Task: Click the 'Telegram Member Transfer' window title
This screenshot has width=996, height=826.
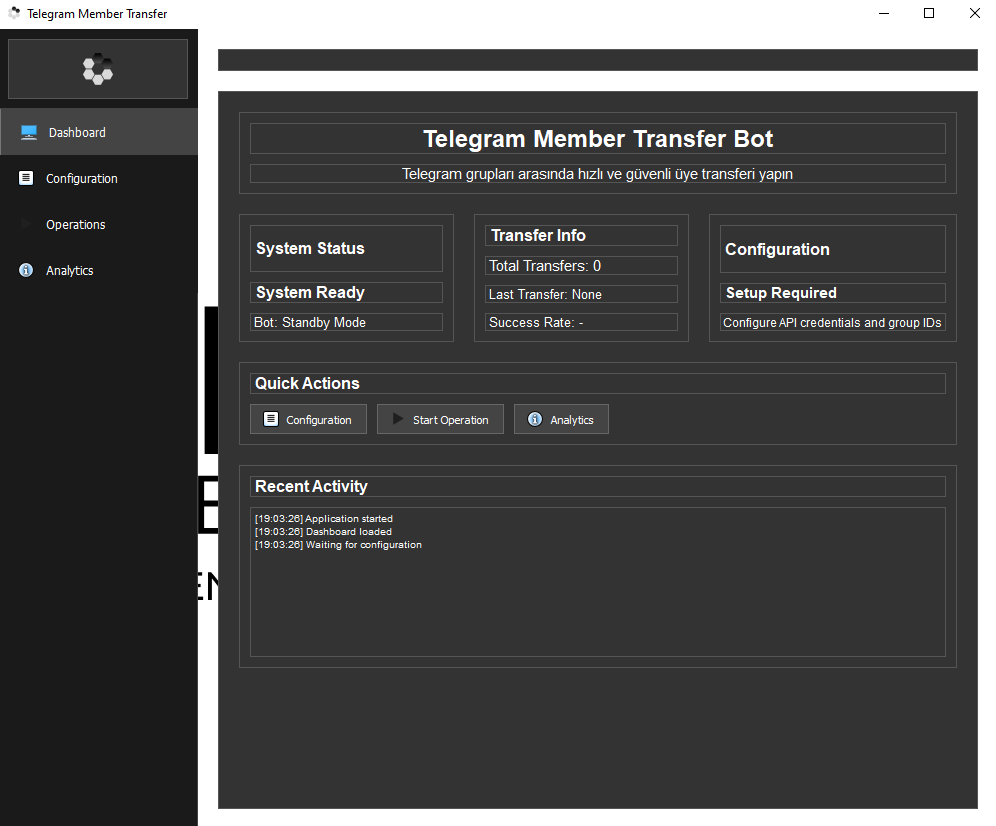Action: click(97, 13)
